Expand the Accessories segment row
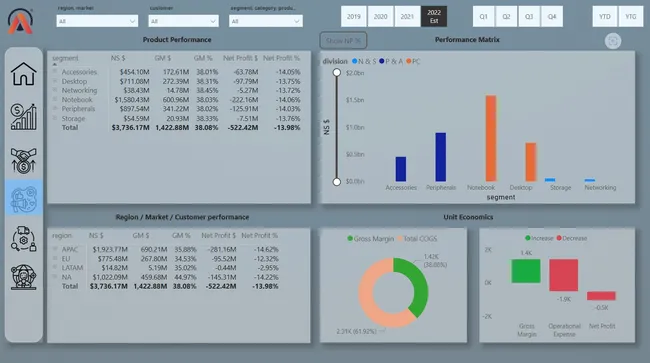 click(55, 72)
